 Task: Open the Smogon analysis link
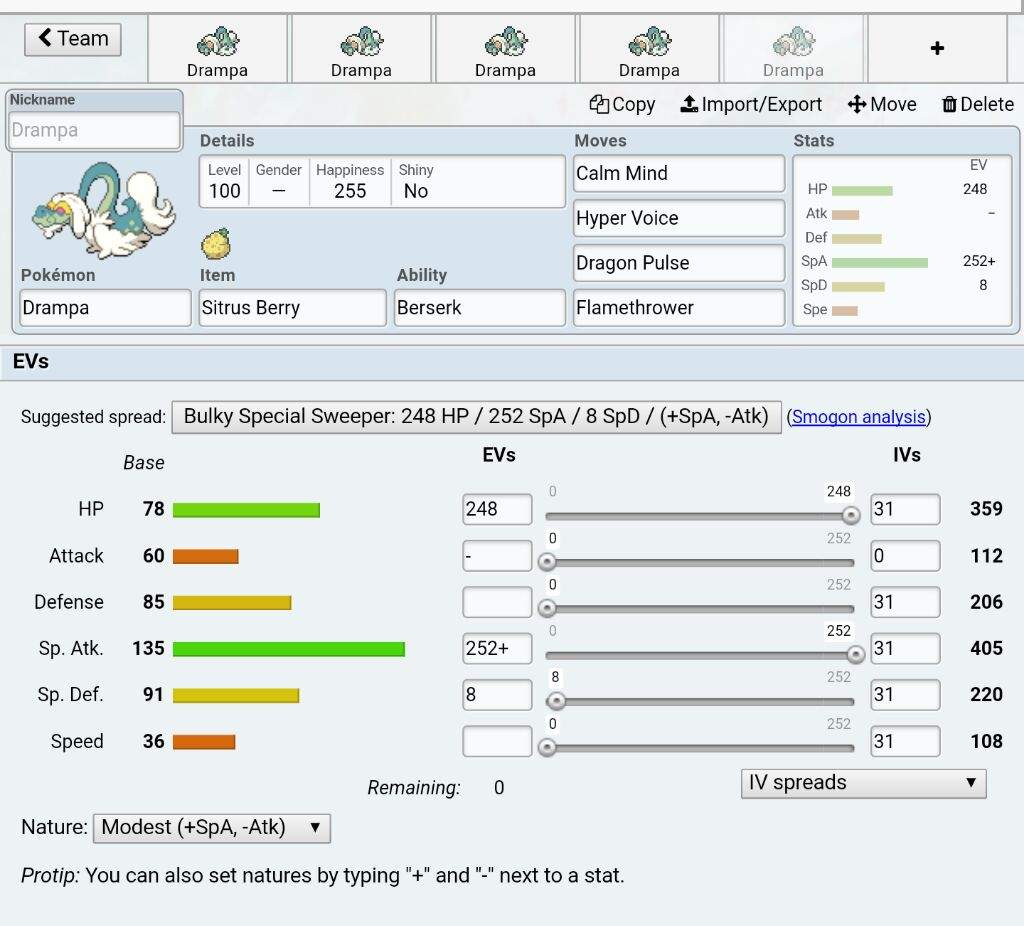tap(859, 417)
